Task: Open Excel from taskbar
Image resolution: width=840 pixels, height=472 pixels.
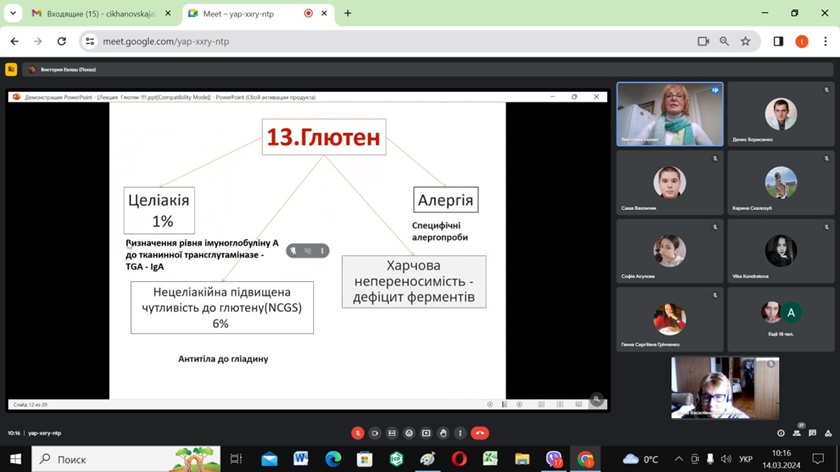Action: point(491,459)
